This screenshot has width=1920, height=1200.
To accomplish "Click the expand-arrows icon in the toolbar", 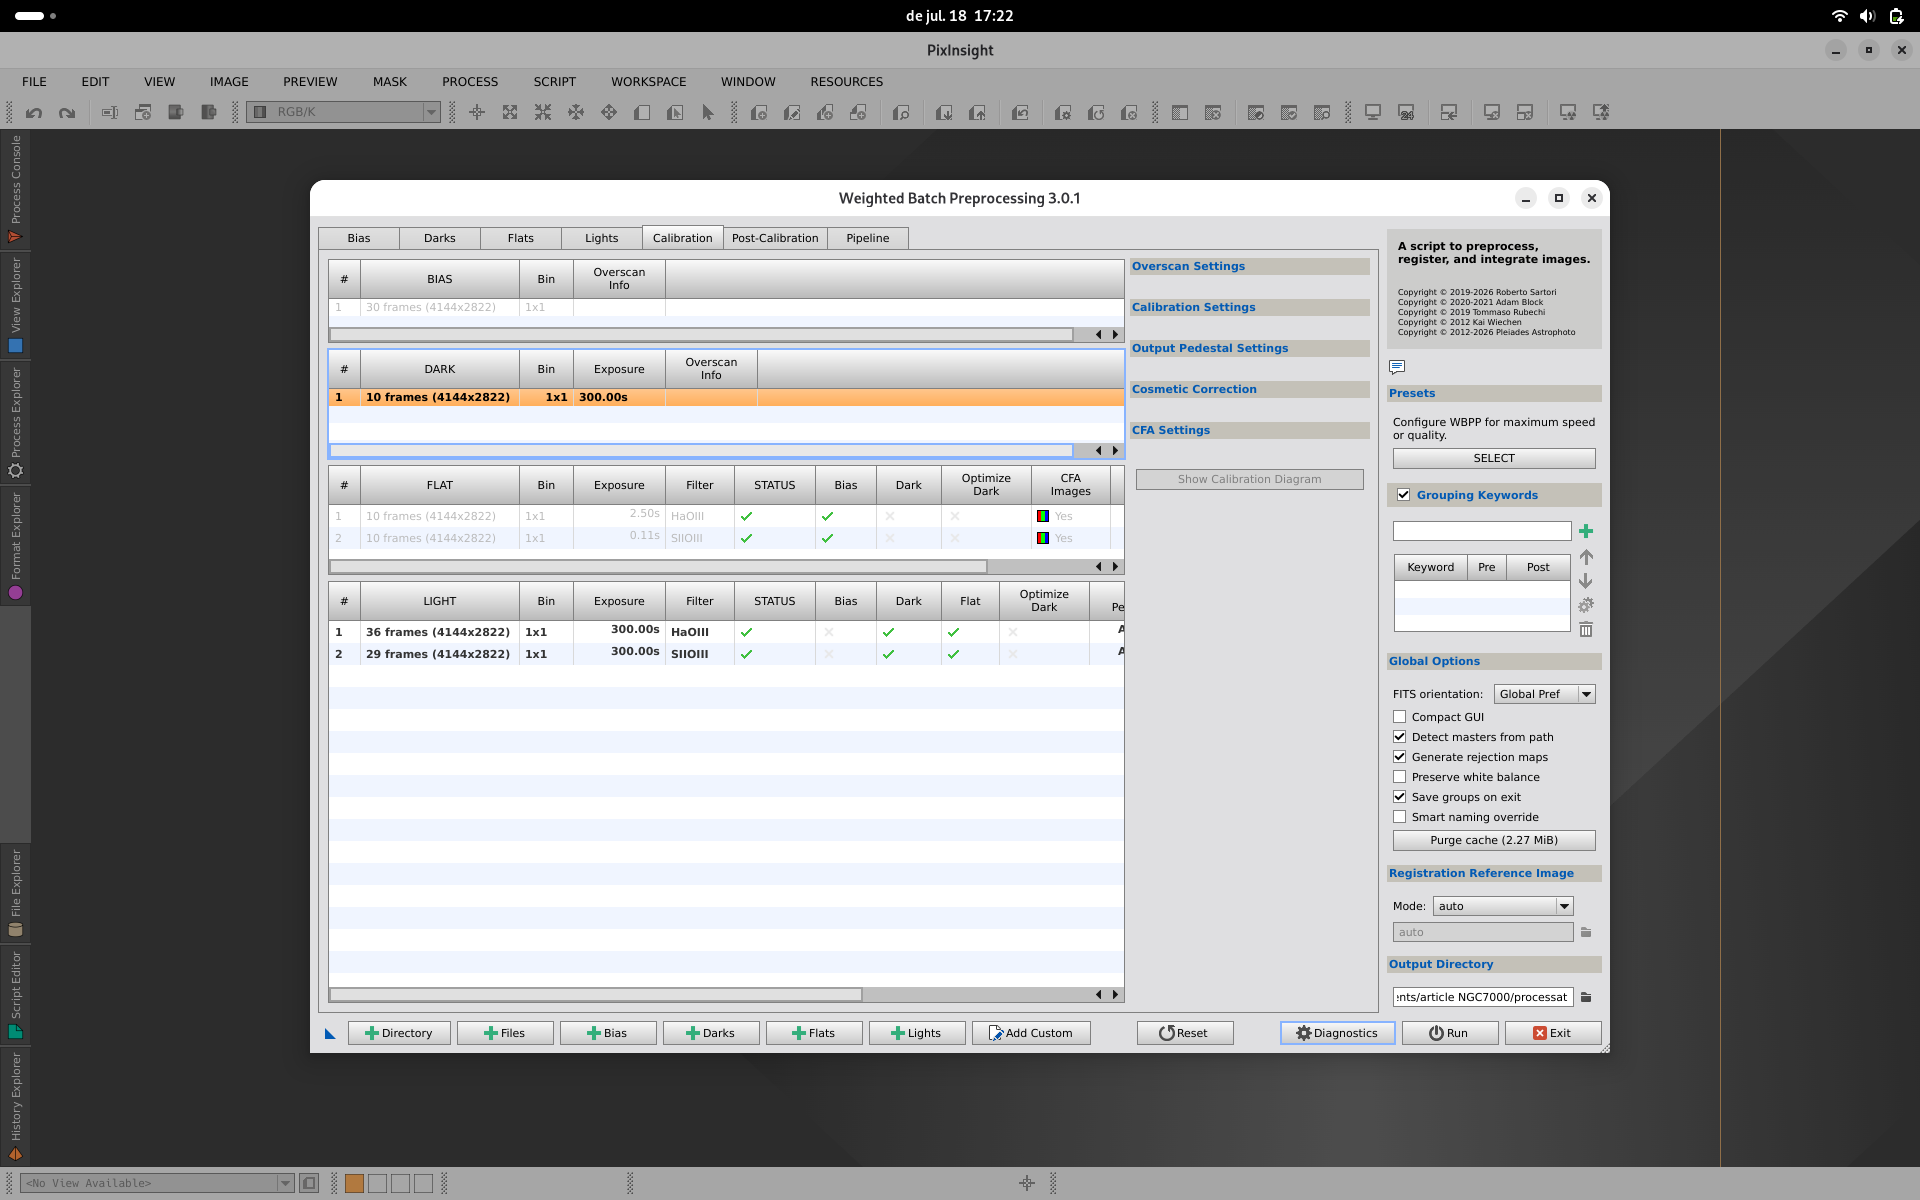I will 510,113.
